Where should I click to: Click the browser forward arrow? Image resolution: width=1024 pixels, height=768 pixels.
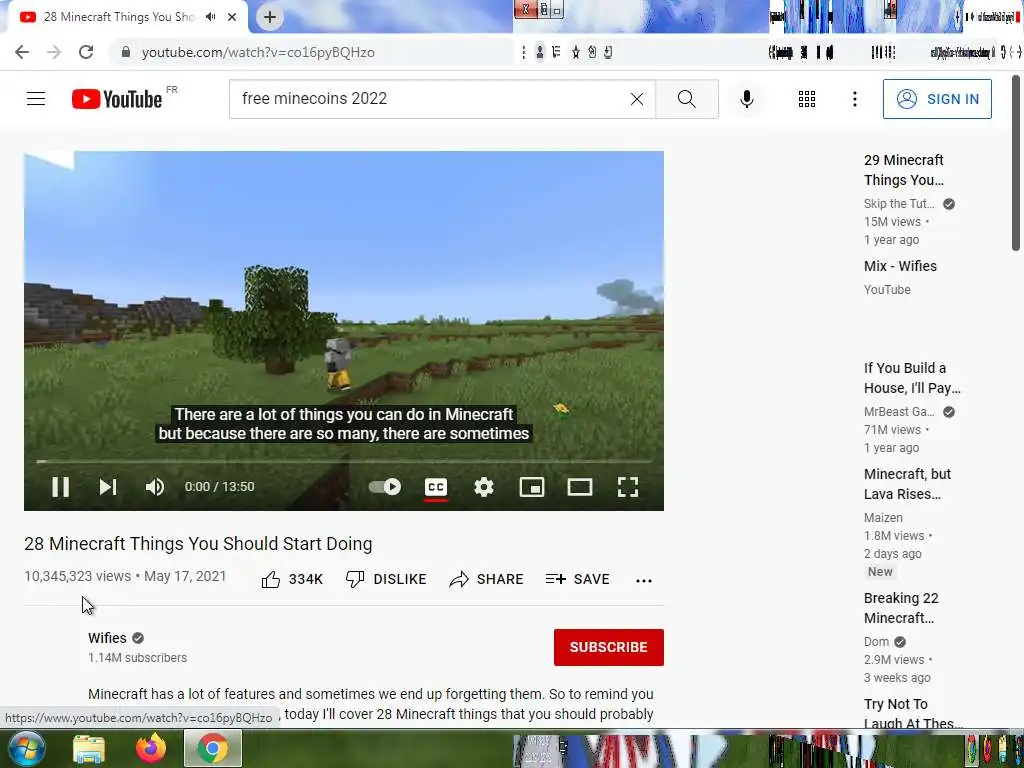coord(54,52)
